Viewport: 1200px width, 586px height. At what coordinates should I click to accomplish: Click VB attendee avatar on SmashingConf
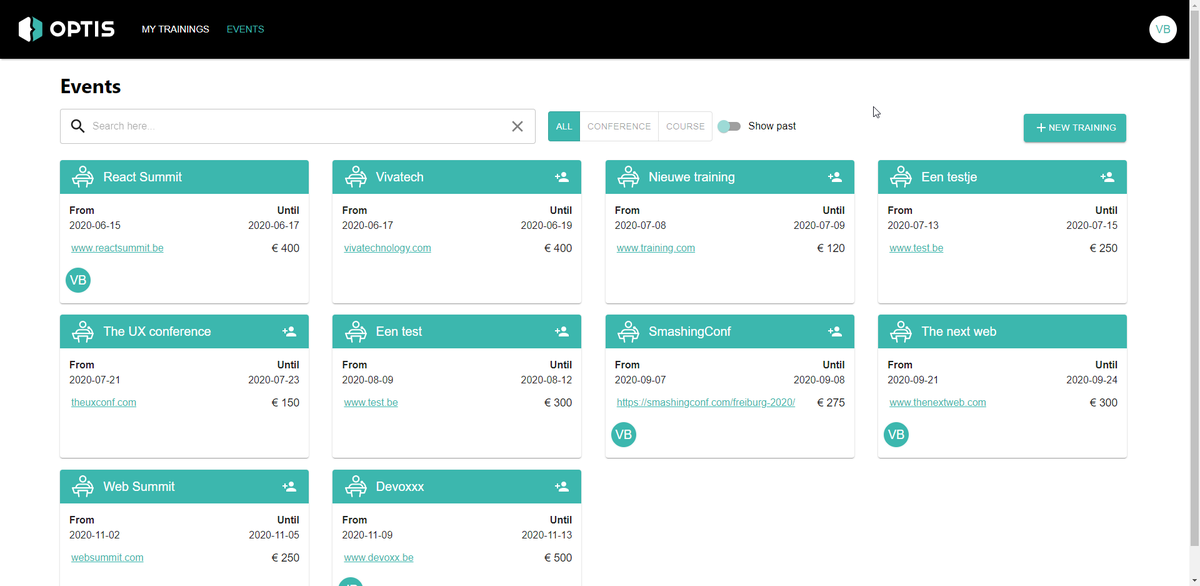(624, 435)
